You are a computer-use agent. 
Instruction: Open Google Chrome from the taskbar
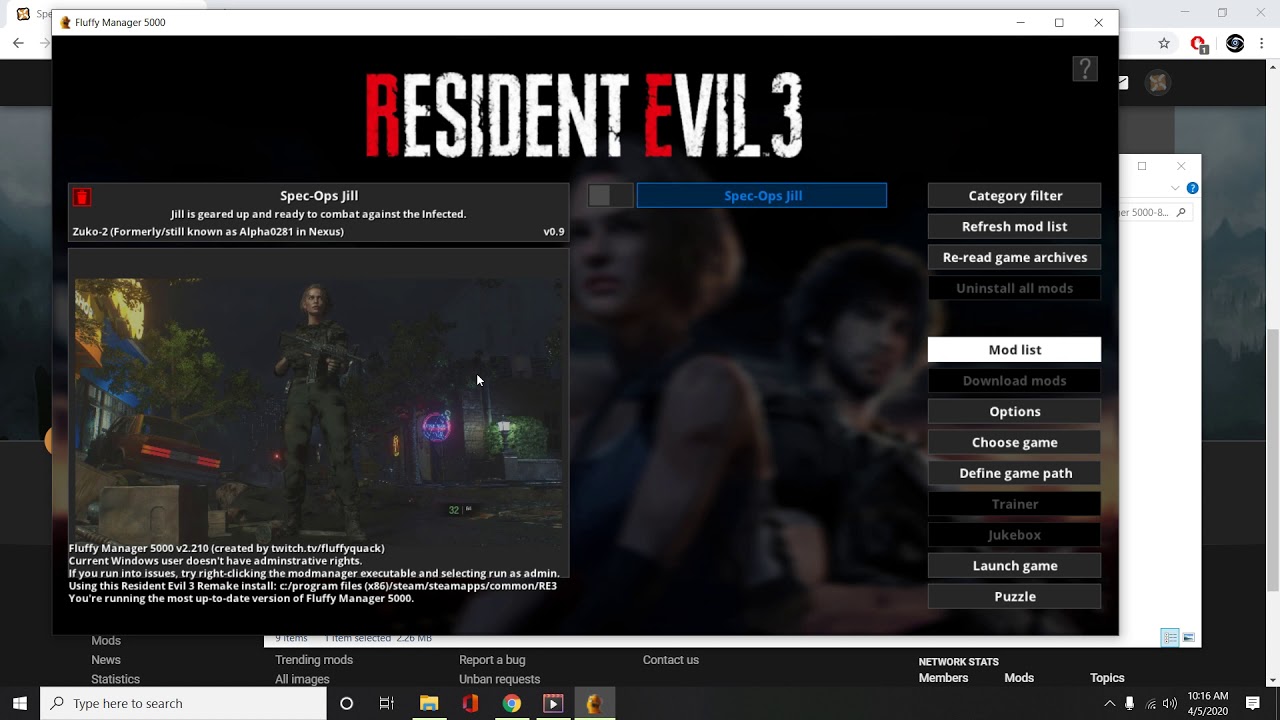[x=511, y=704]
